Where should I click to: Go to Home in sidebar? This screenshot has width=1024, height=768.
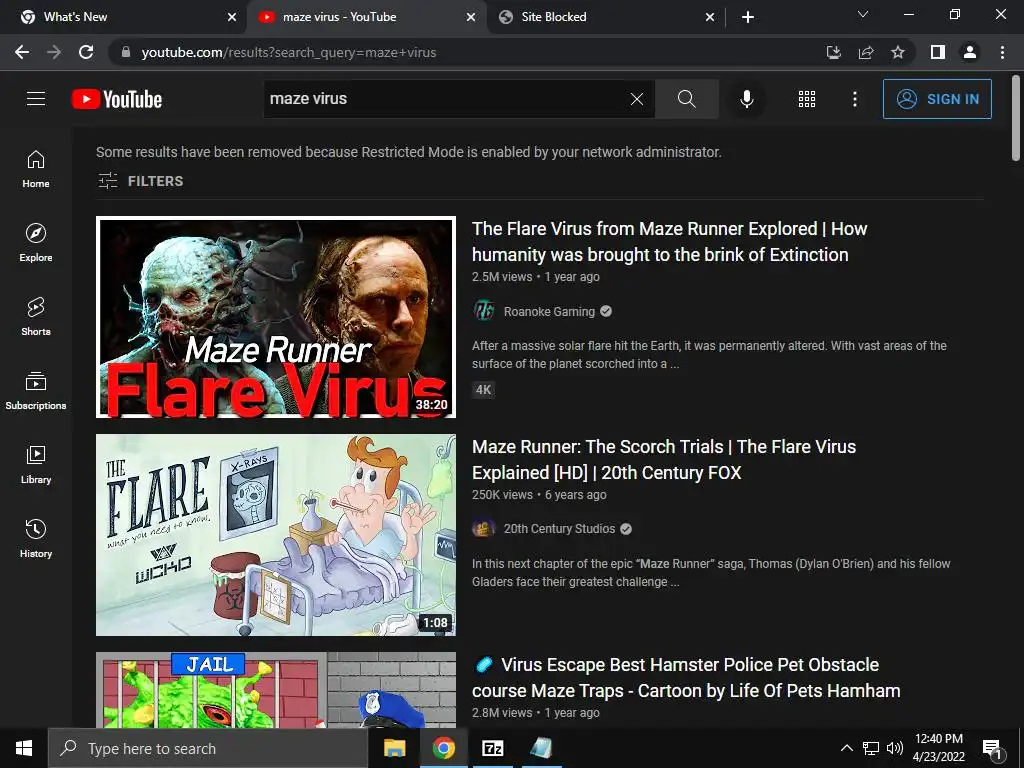36,169
